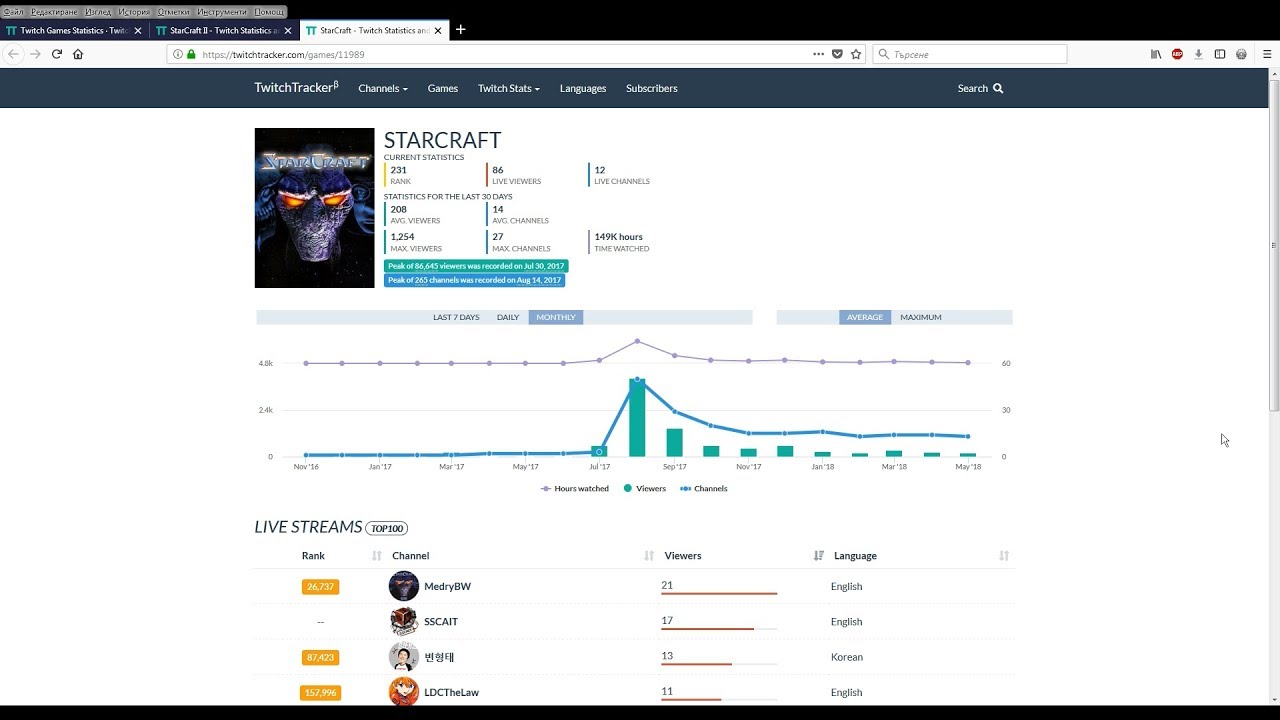This screenshot has width=1280, height=720.
Task: Switch the chart to MAXIMUM values
Action: 921,317
